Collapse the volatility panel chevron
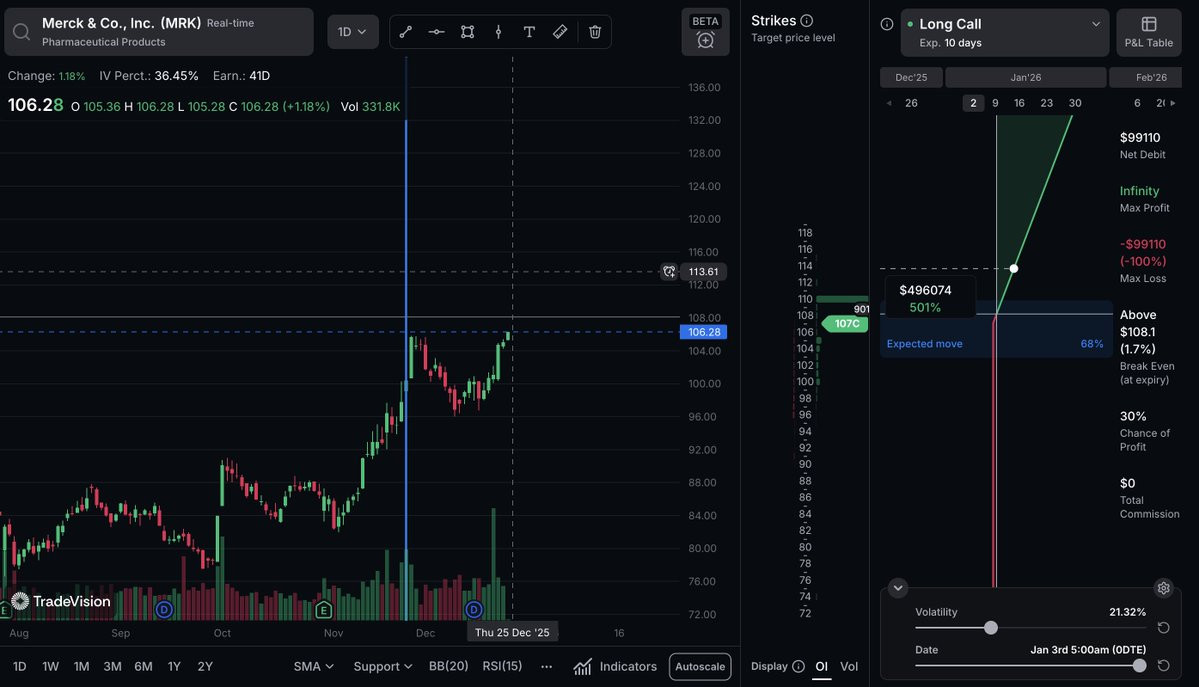The image size is (1199, 687). [x=898, y=588]
